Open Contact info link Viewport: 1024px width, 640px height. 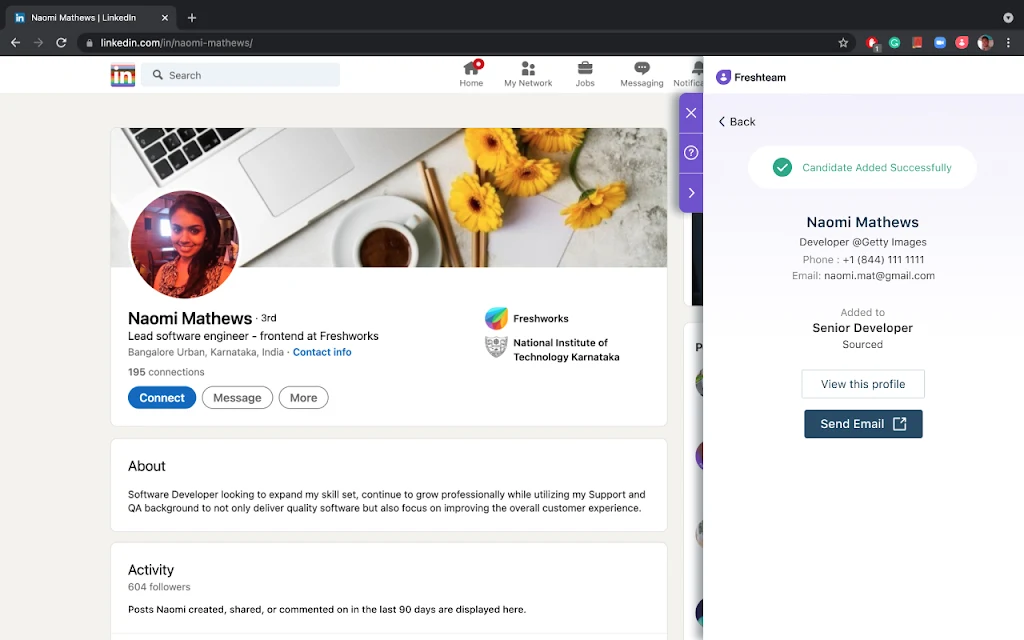tap(322, 352)
